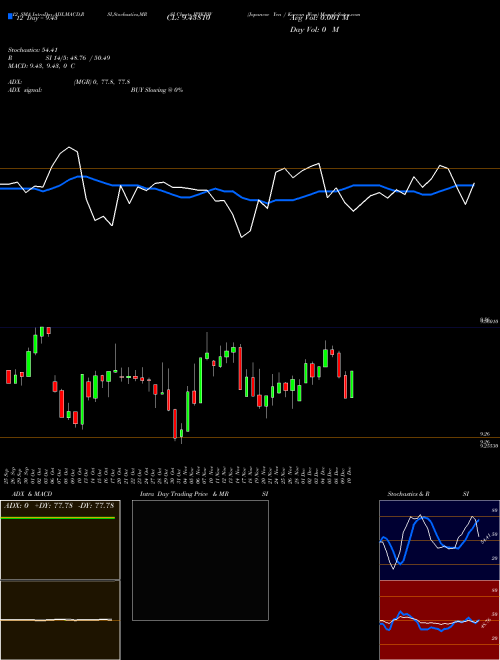Click the 'Avg Vol: 0.001 M' label
This screenshot has width=500, height=660.
(319, 18)
